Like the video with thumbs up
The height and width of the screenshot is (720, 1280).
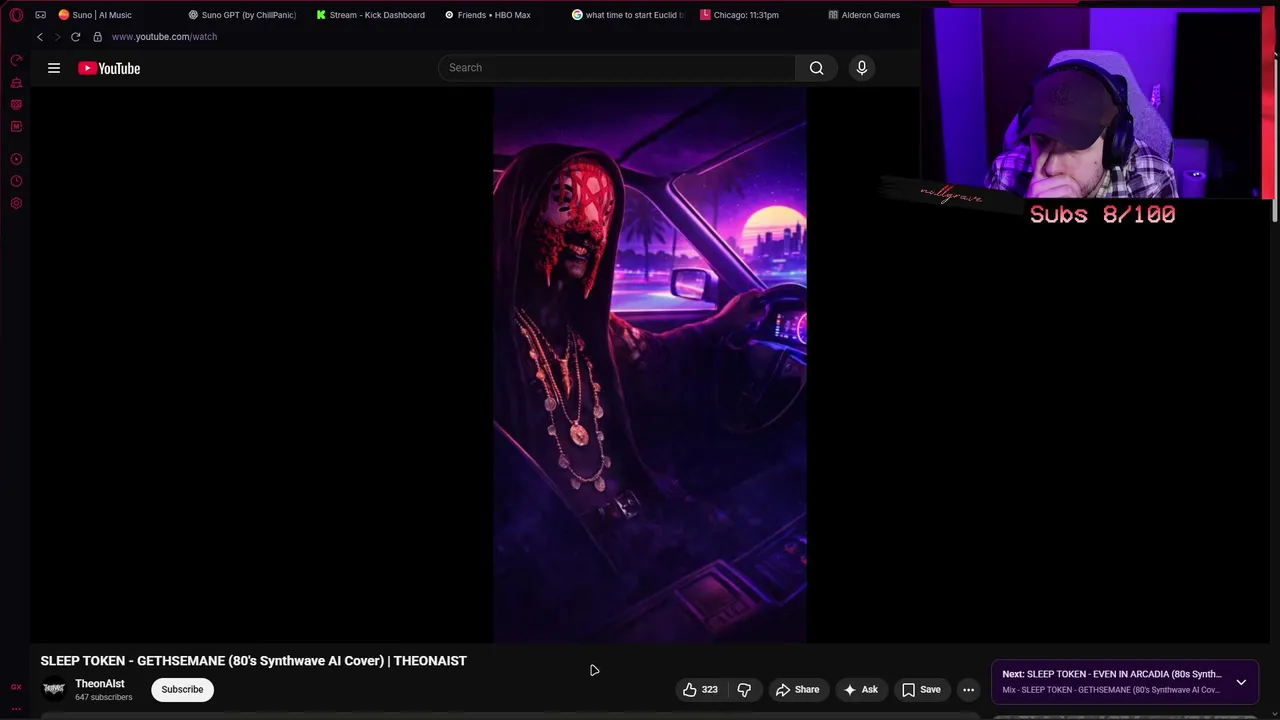pos(700,689)
